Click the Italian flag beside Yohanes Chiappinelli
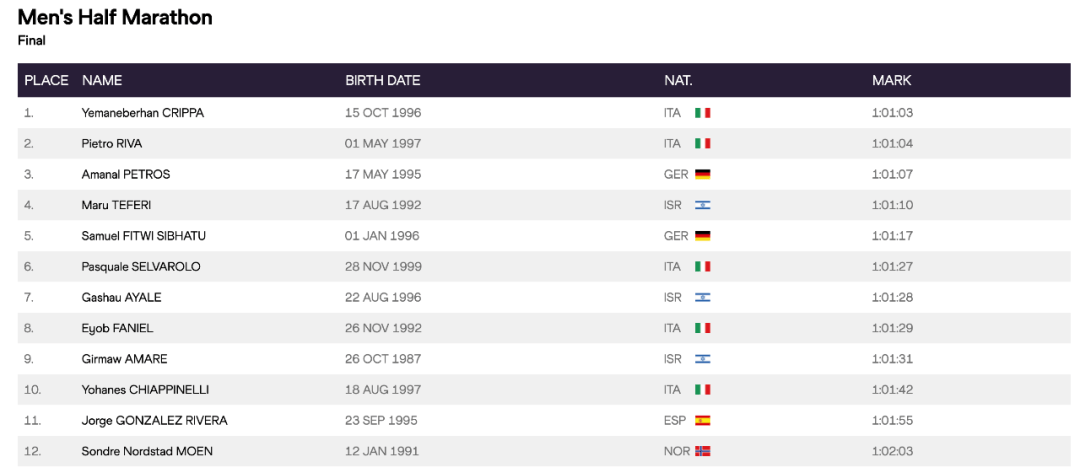This screenshot has width=1080, height=473. (702, 390)
